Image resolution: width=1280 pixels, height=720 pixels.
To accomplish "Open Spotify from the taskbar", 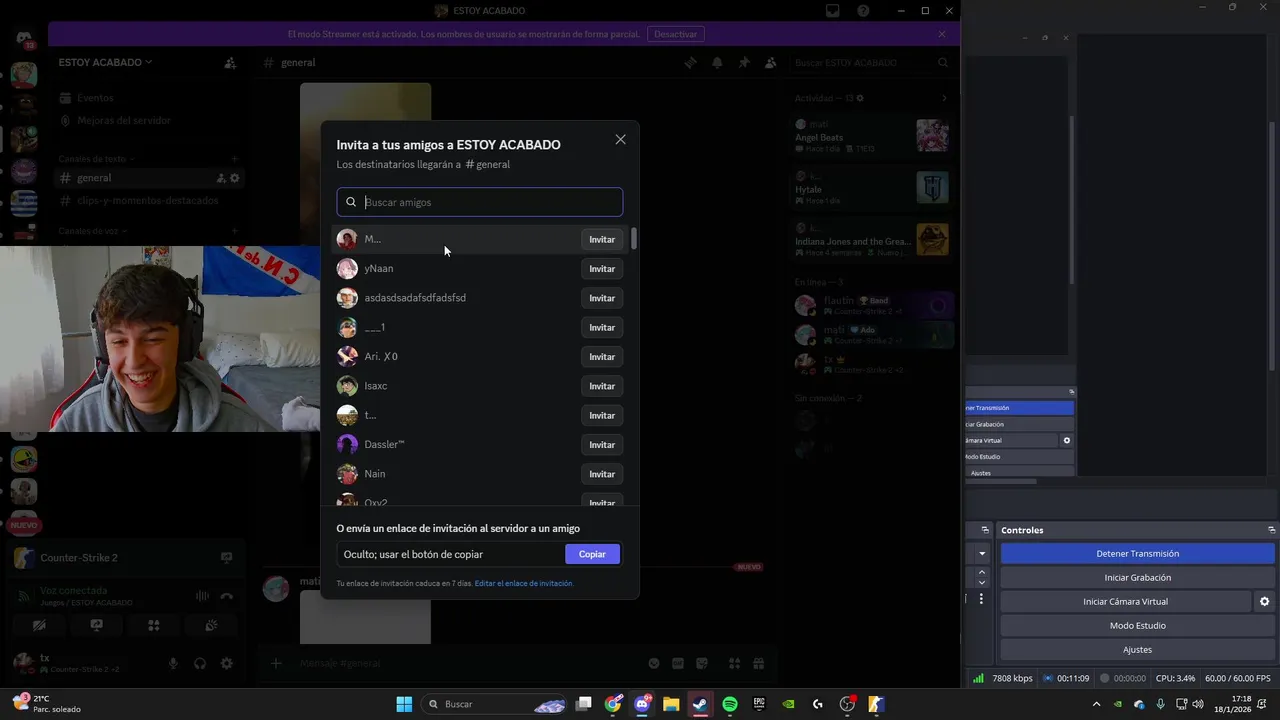I will [x=730, y=704].
